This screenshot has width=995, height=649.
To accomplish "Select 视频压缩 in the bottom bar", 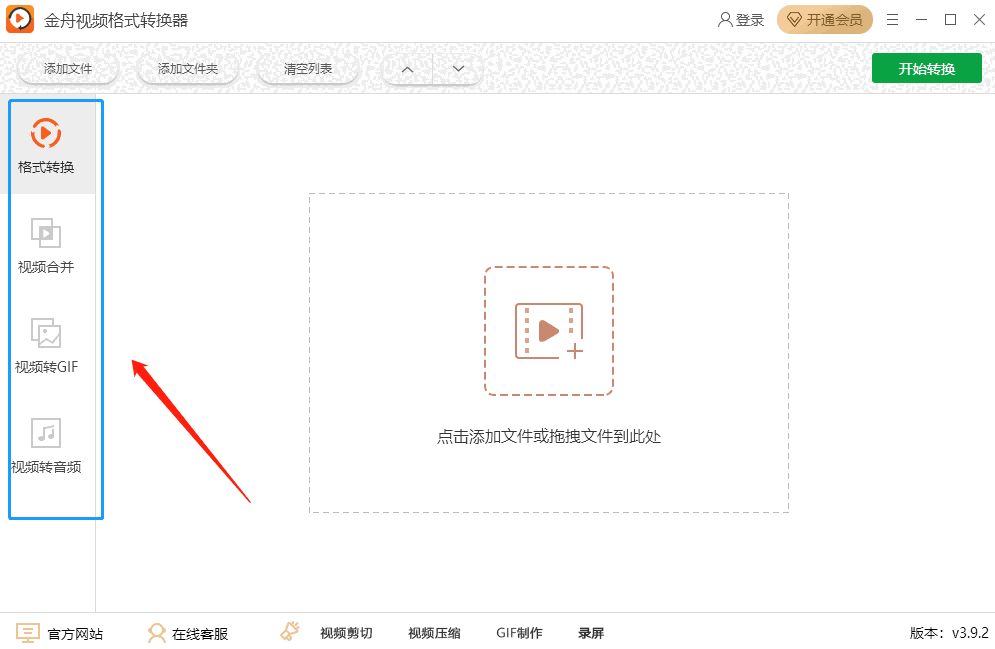I will (434, 632).
